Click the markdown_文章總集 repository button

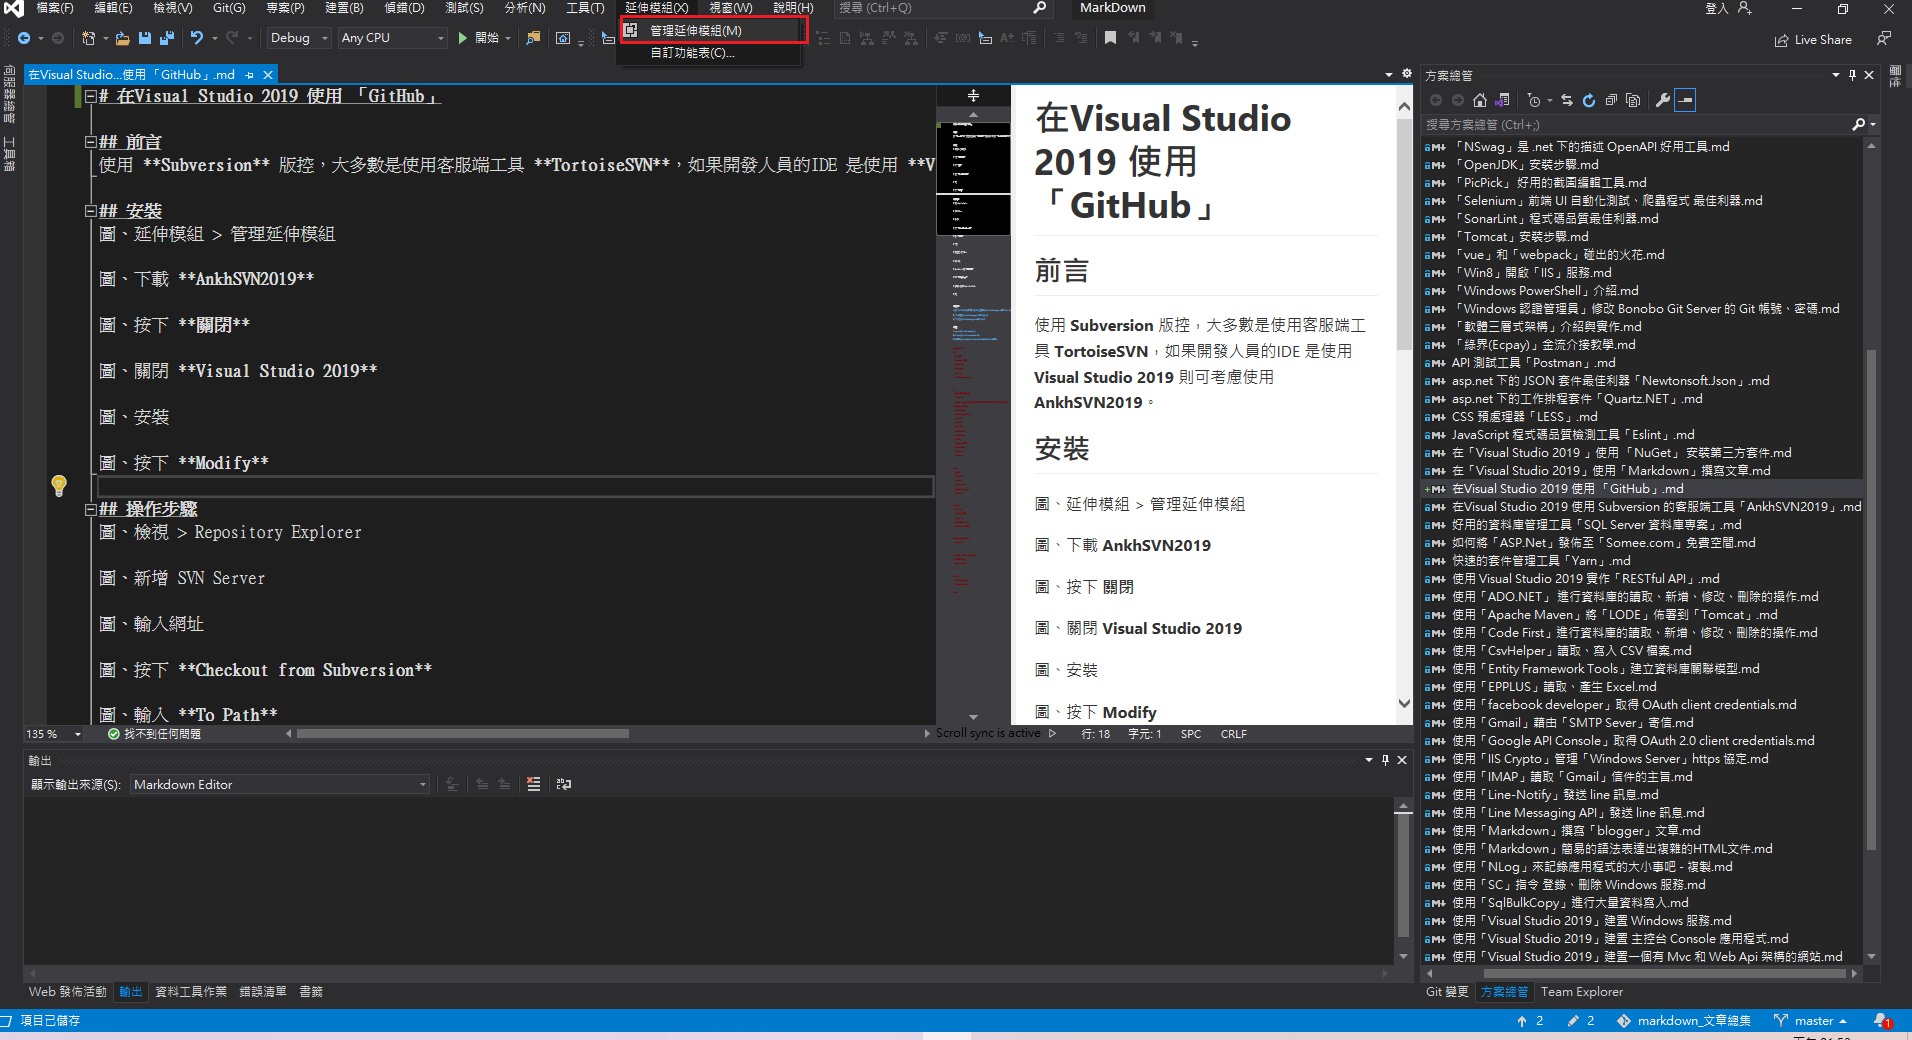(x=1684, y=1021)
